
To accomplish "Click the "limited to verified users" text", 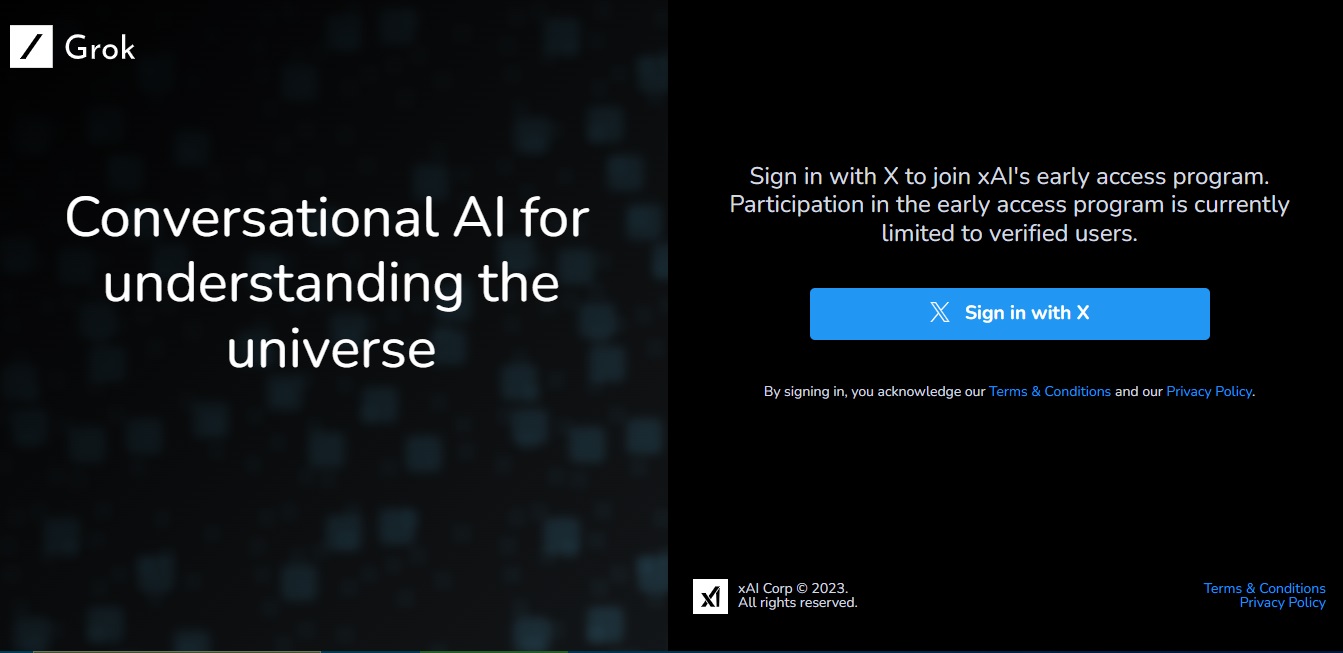I will [1009, 233].
